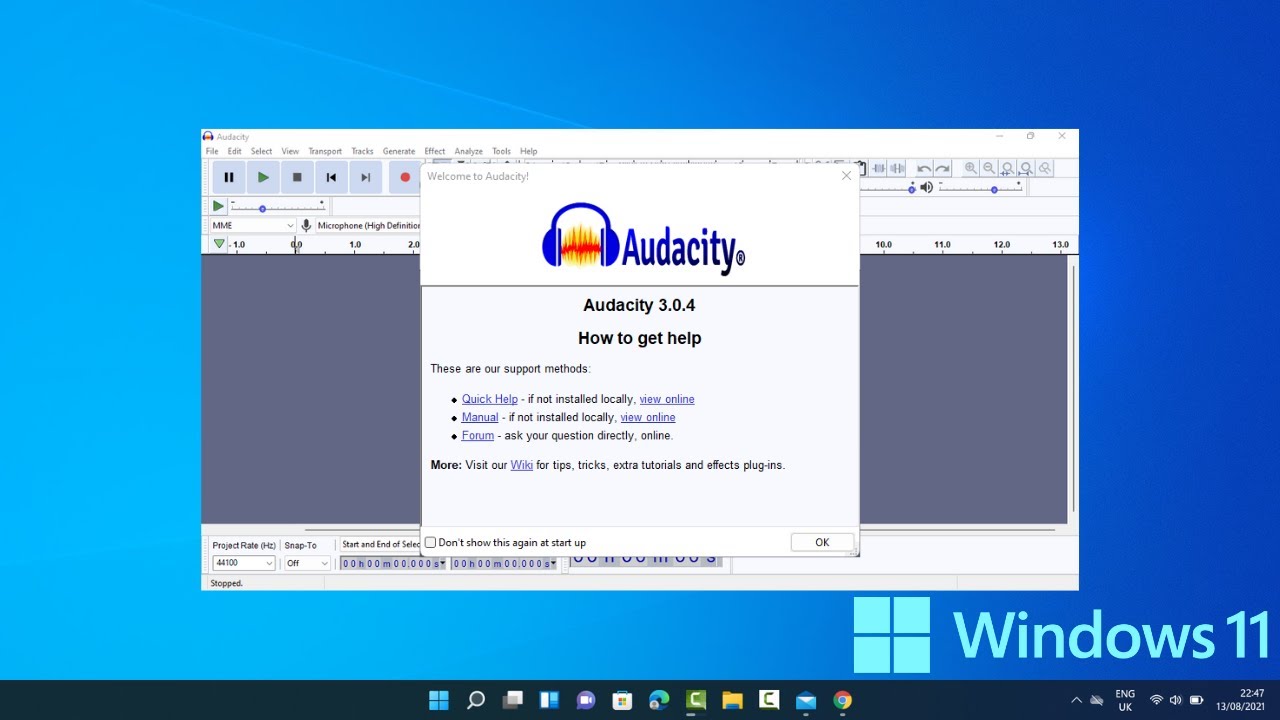Open the Edit menu

point(234,151)
